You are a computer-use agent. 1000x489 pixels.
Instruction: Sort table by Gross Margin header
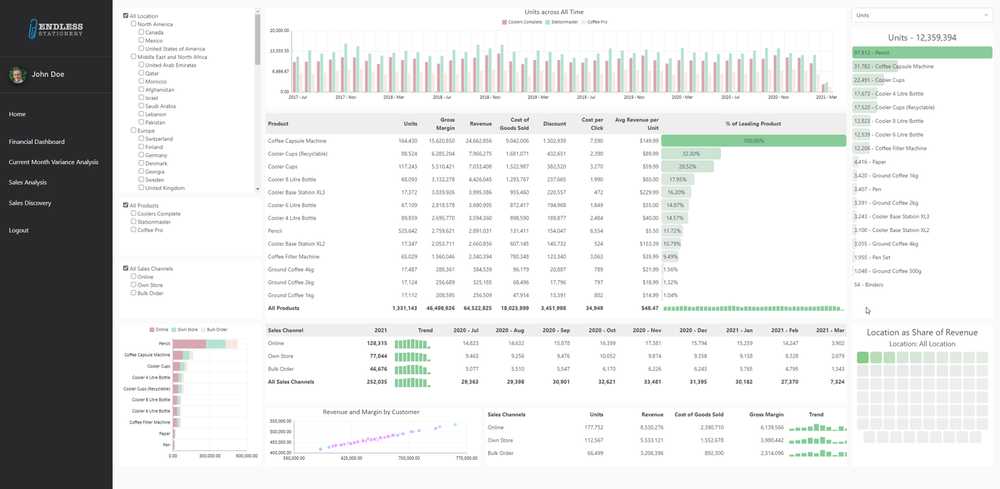click(x=446, y=124)
